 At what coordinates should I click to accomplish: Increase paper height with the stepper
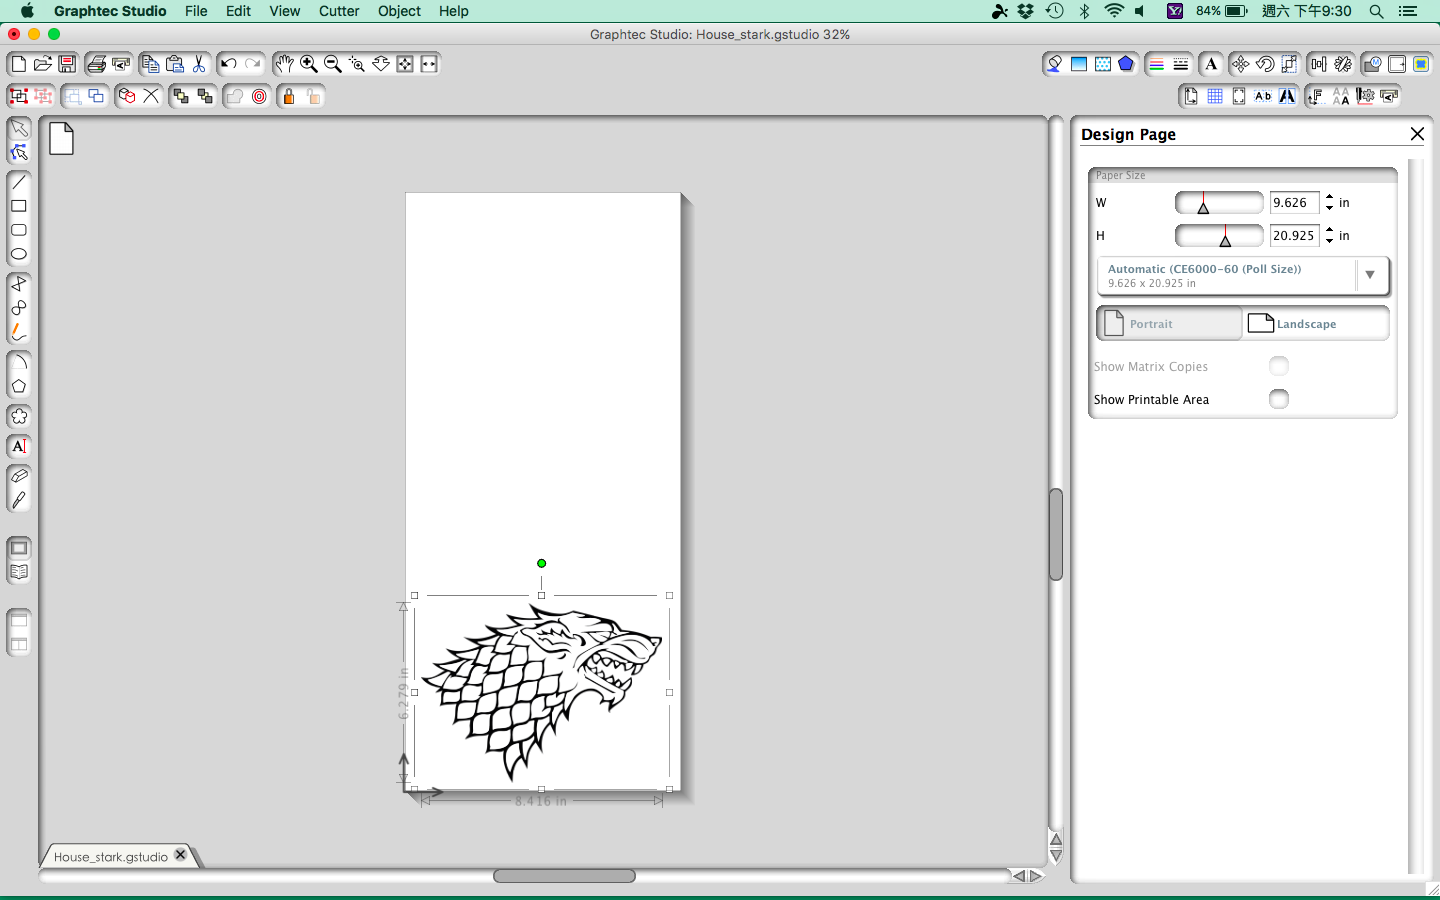tap(1329, 230)
